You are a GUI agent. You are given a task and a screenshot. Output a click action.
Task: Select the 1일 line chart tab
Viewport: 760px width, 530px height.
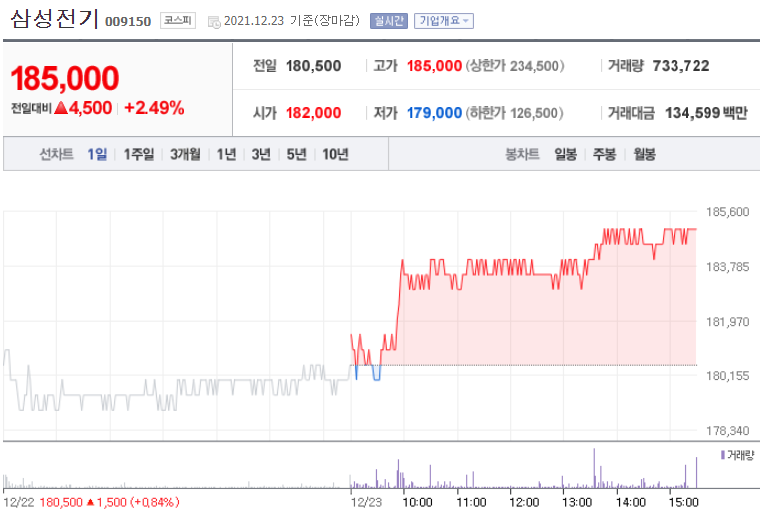(97, 154)
